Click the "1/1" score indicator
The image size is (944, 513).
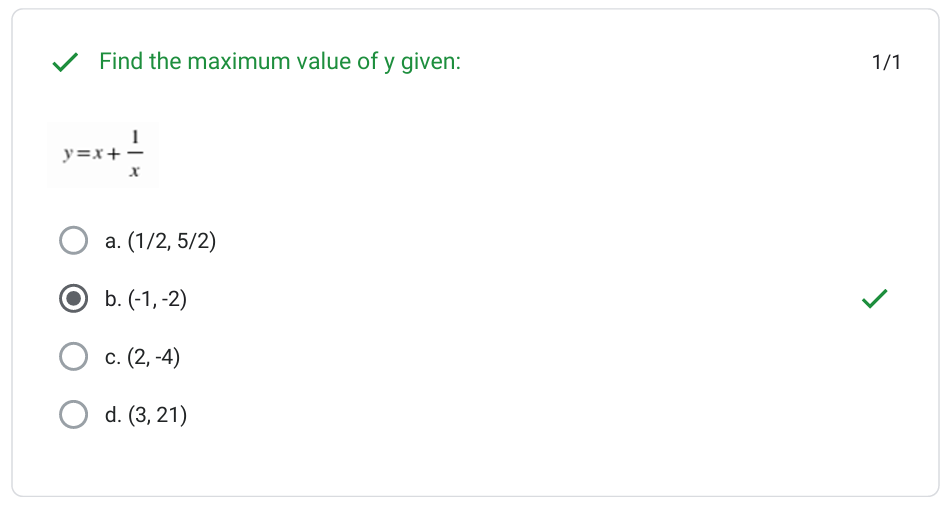coord(886,63)
